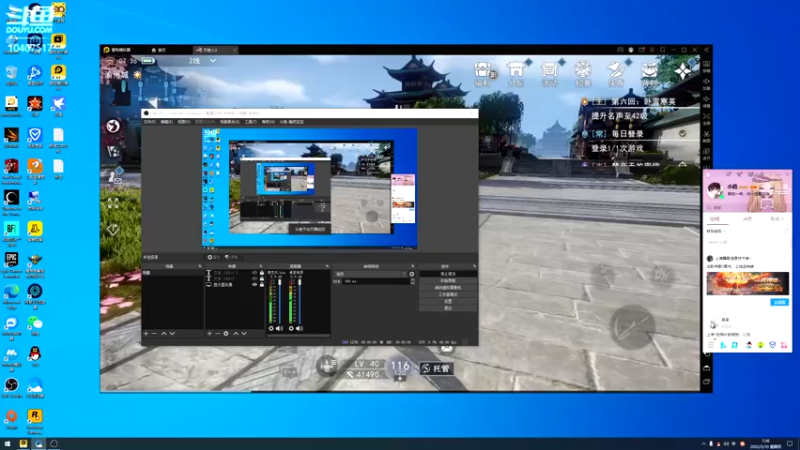Toggle lock on first text source
The width and height of the screenshot is (800, 450).
pyautogui.click(x=262, y=273)
